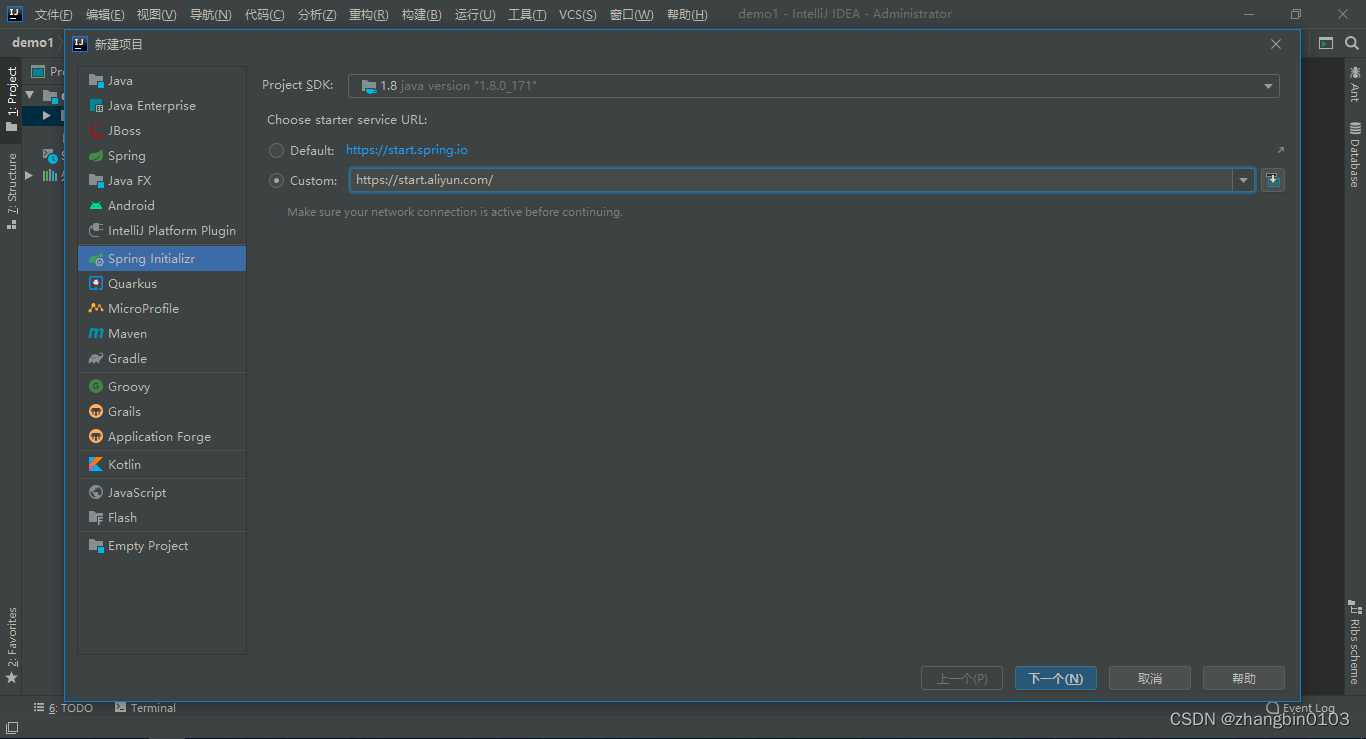Open the Terminal tool tab
This screenshot has width=1366, height=739.
pos(146,708)
